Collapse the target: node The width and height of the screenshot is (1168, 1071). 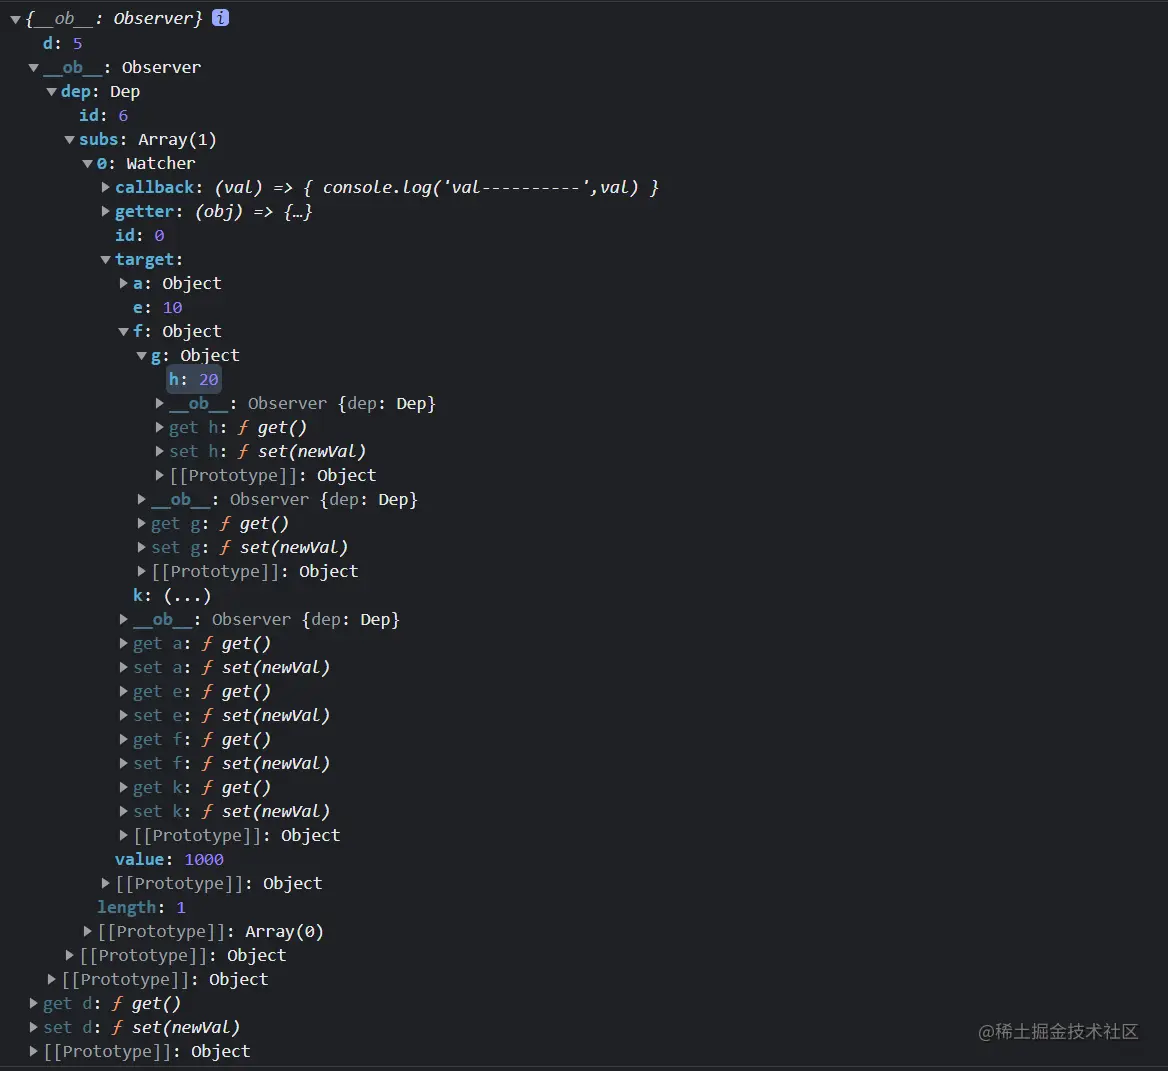click(106, 260)
